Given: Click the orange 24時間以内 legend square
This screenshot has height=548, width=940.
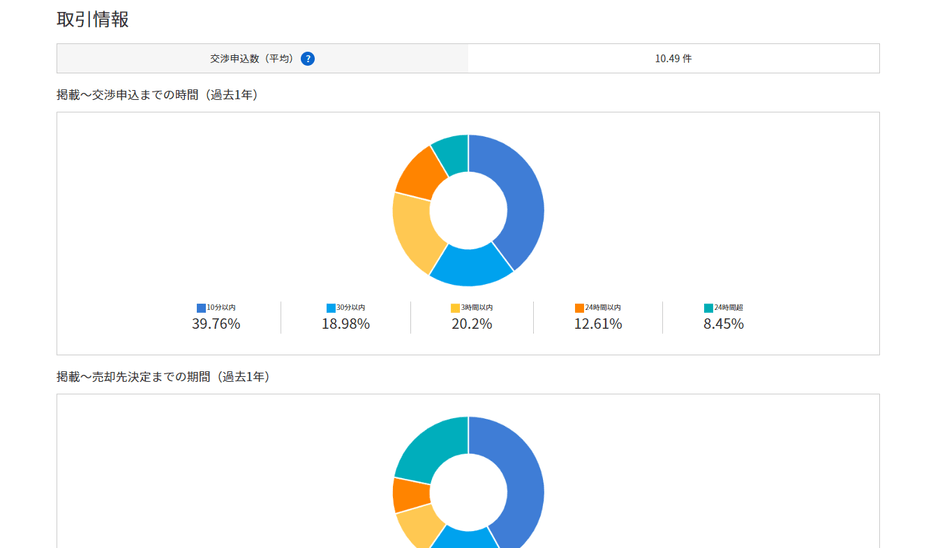Looking at the screenshot, I should click(579, 308).
